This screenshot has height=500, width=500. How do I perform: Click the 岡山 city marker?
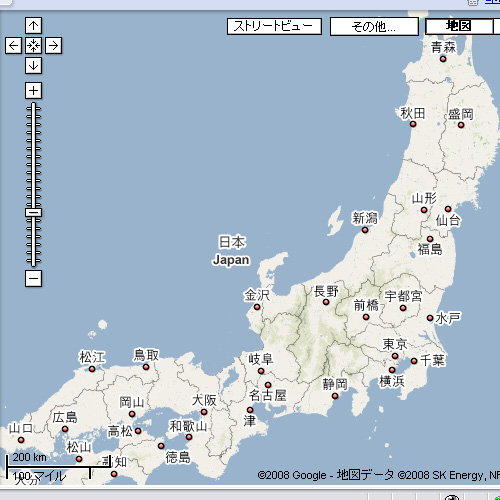[x=132, y=414]
